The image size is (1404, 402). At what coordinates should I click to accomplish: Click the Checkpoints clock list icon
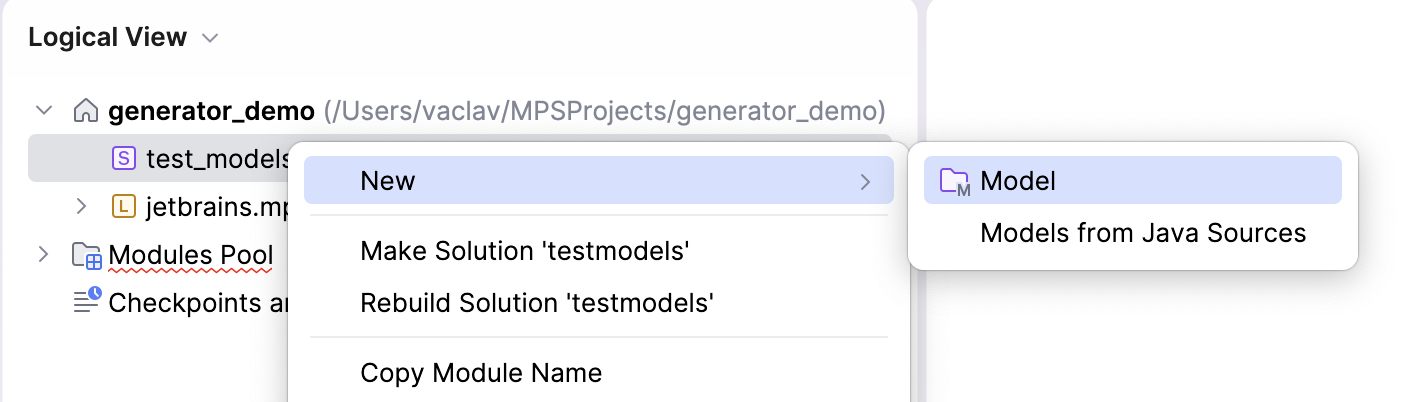(x=87, y=301)
